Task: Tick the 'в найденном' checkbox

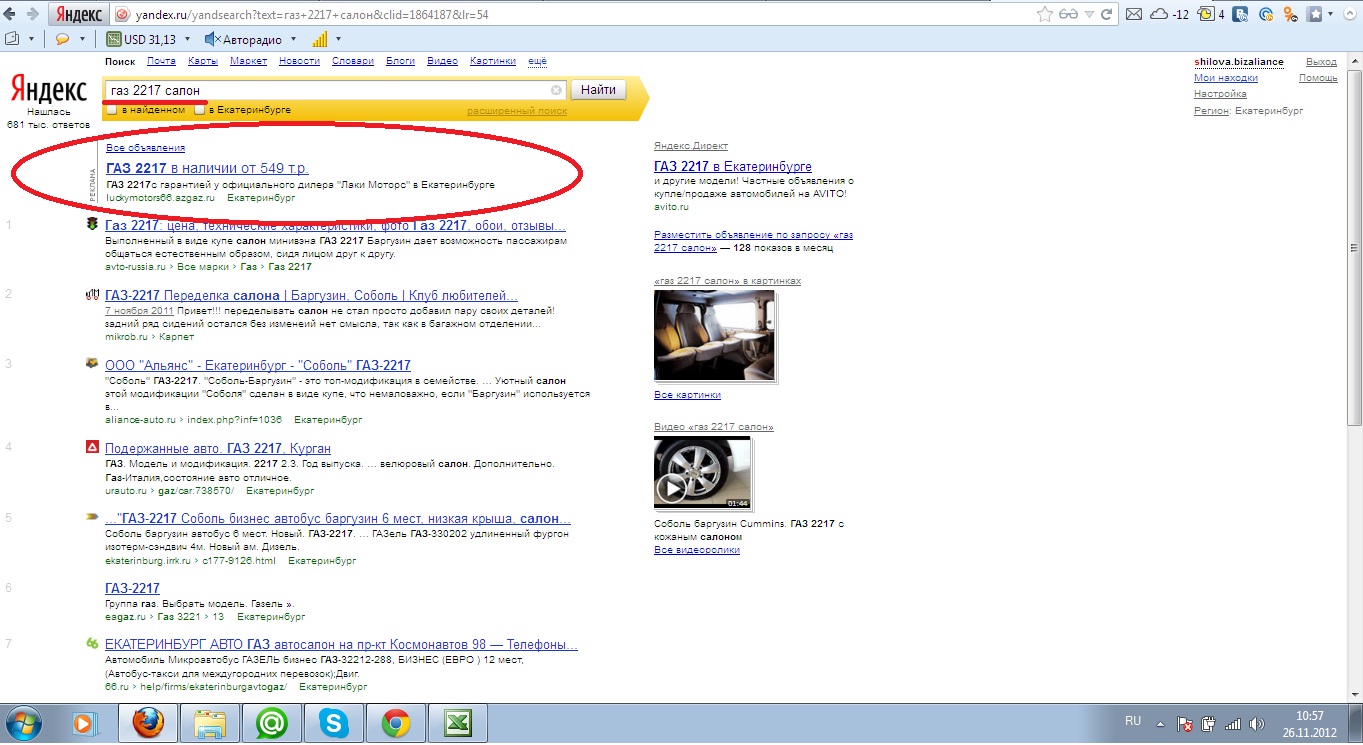Action: click(x=113, y=109)
